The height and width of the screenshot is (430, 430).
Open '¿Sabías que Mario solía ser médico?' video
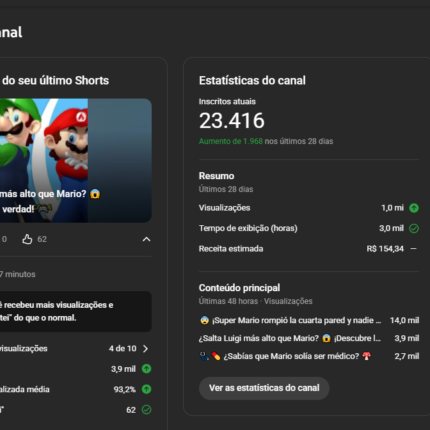285,356
